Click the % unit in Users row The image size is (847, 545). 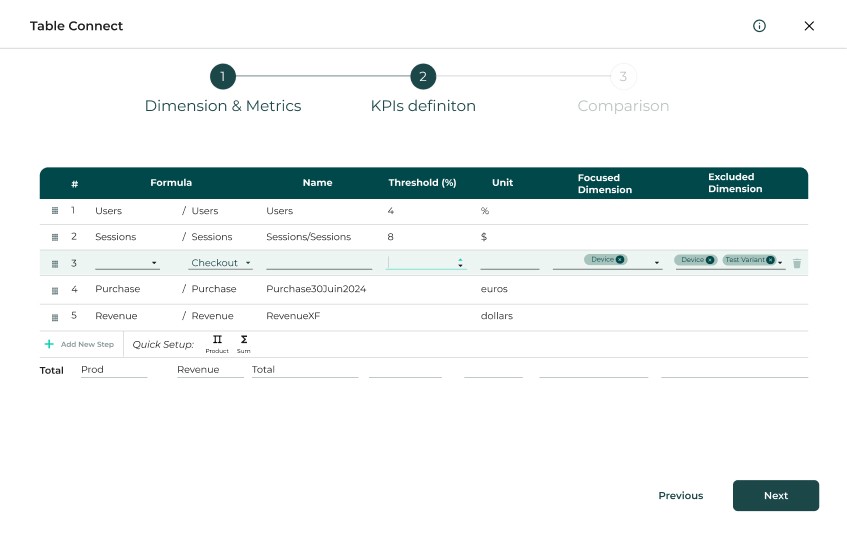click(485, 211)
